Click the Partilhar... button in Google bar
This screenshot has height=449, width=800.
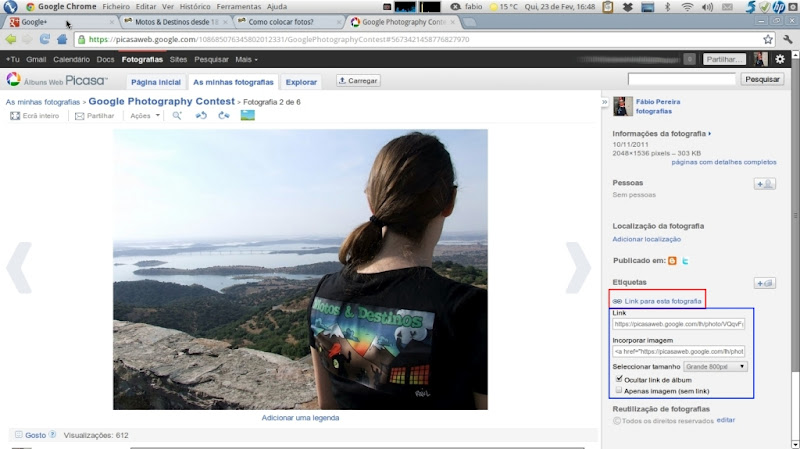point(724,59)
